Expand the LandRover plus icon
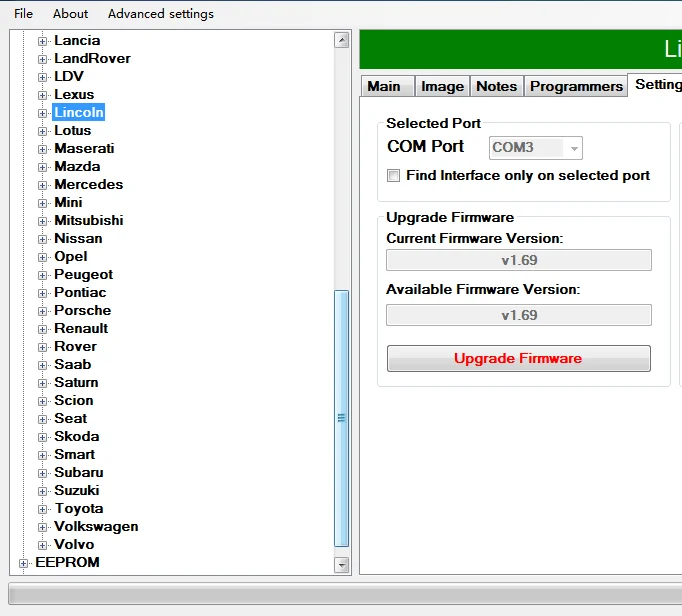 click(x=42, y=59)
